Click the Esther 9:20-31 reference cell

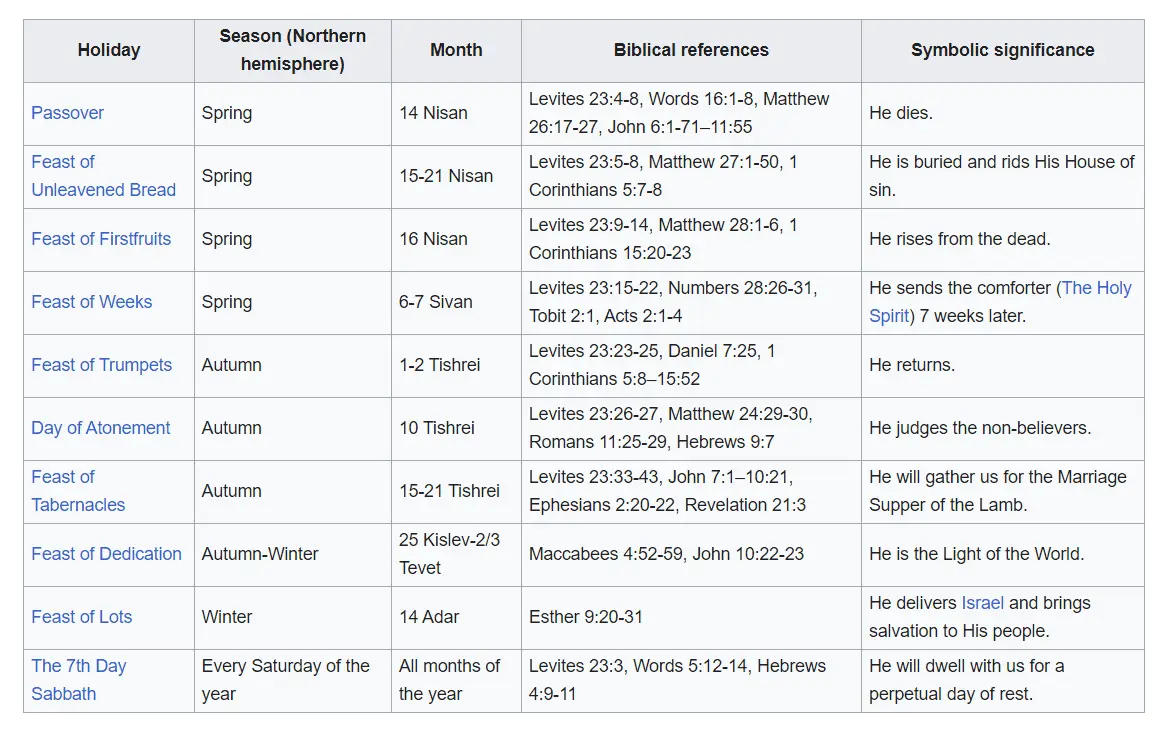[691, 618]
